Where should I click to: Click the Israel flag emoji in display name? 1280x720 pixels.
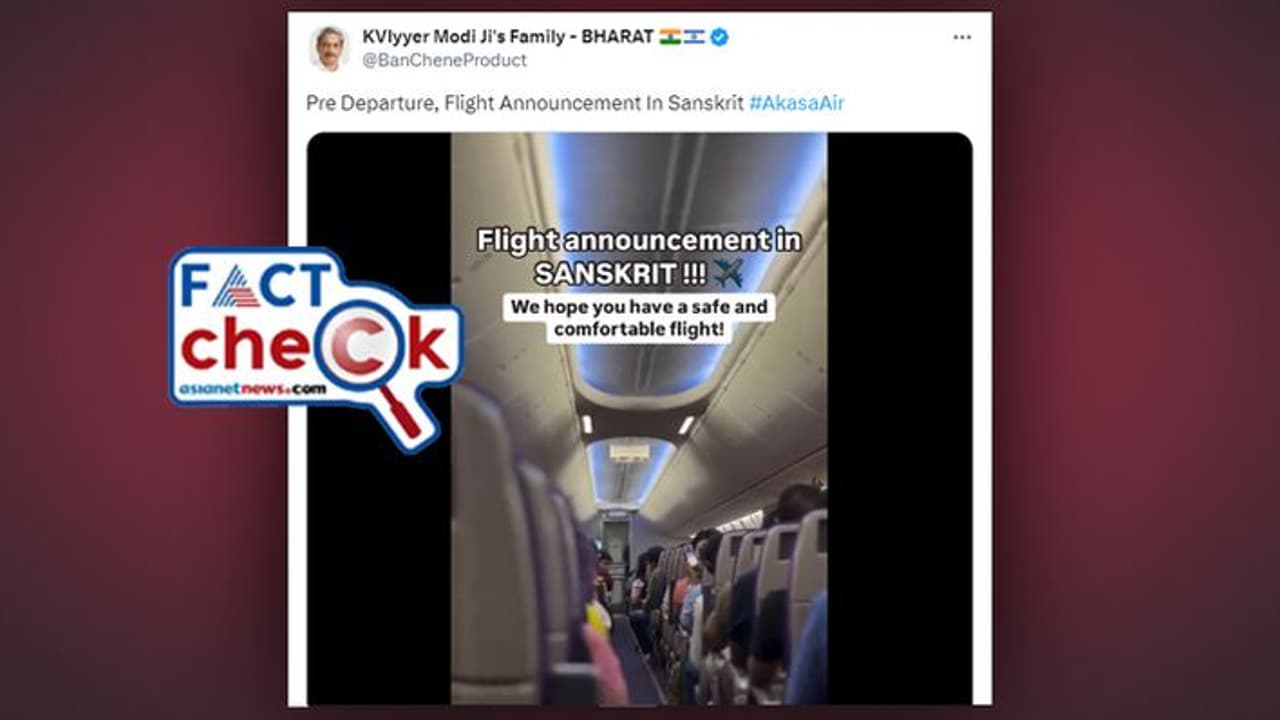tap(694, 37)
